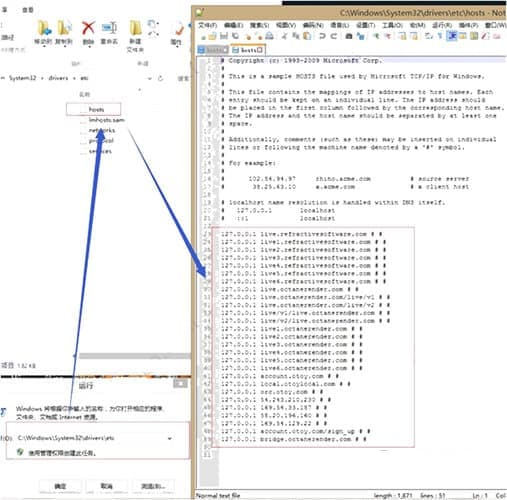Viewport: 507px width, 500px height.
Task: Select networks file in Explorer list
Action: point(98,130)
